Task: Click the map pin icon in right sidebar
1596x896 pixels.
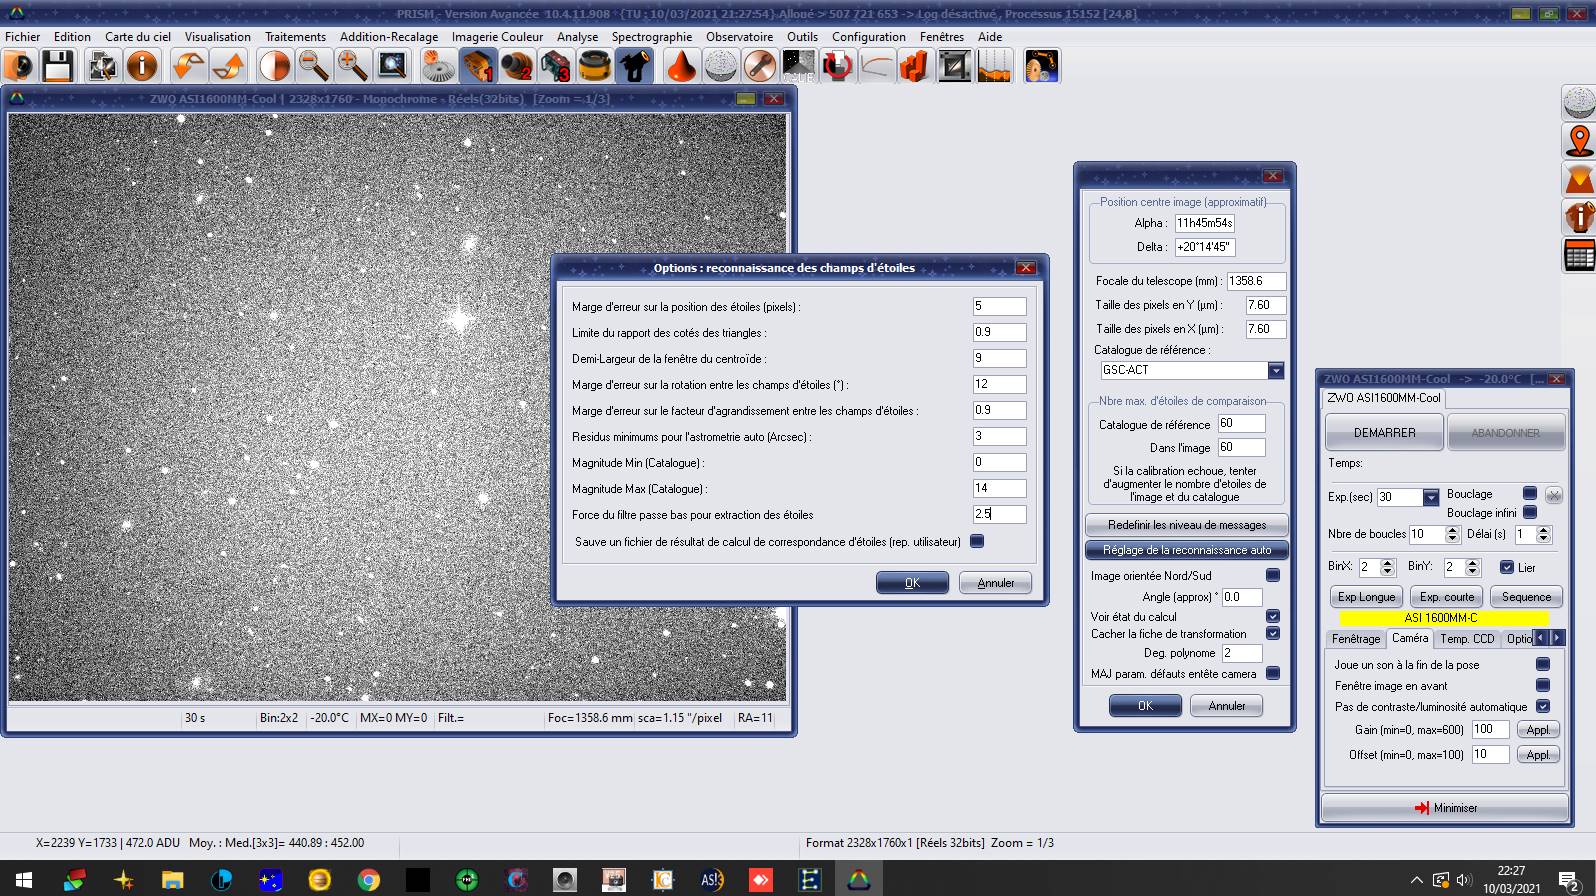Action: coord(1579,141)
